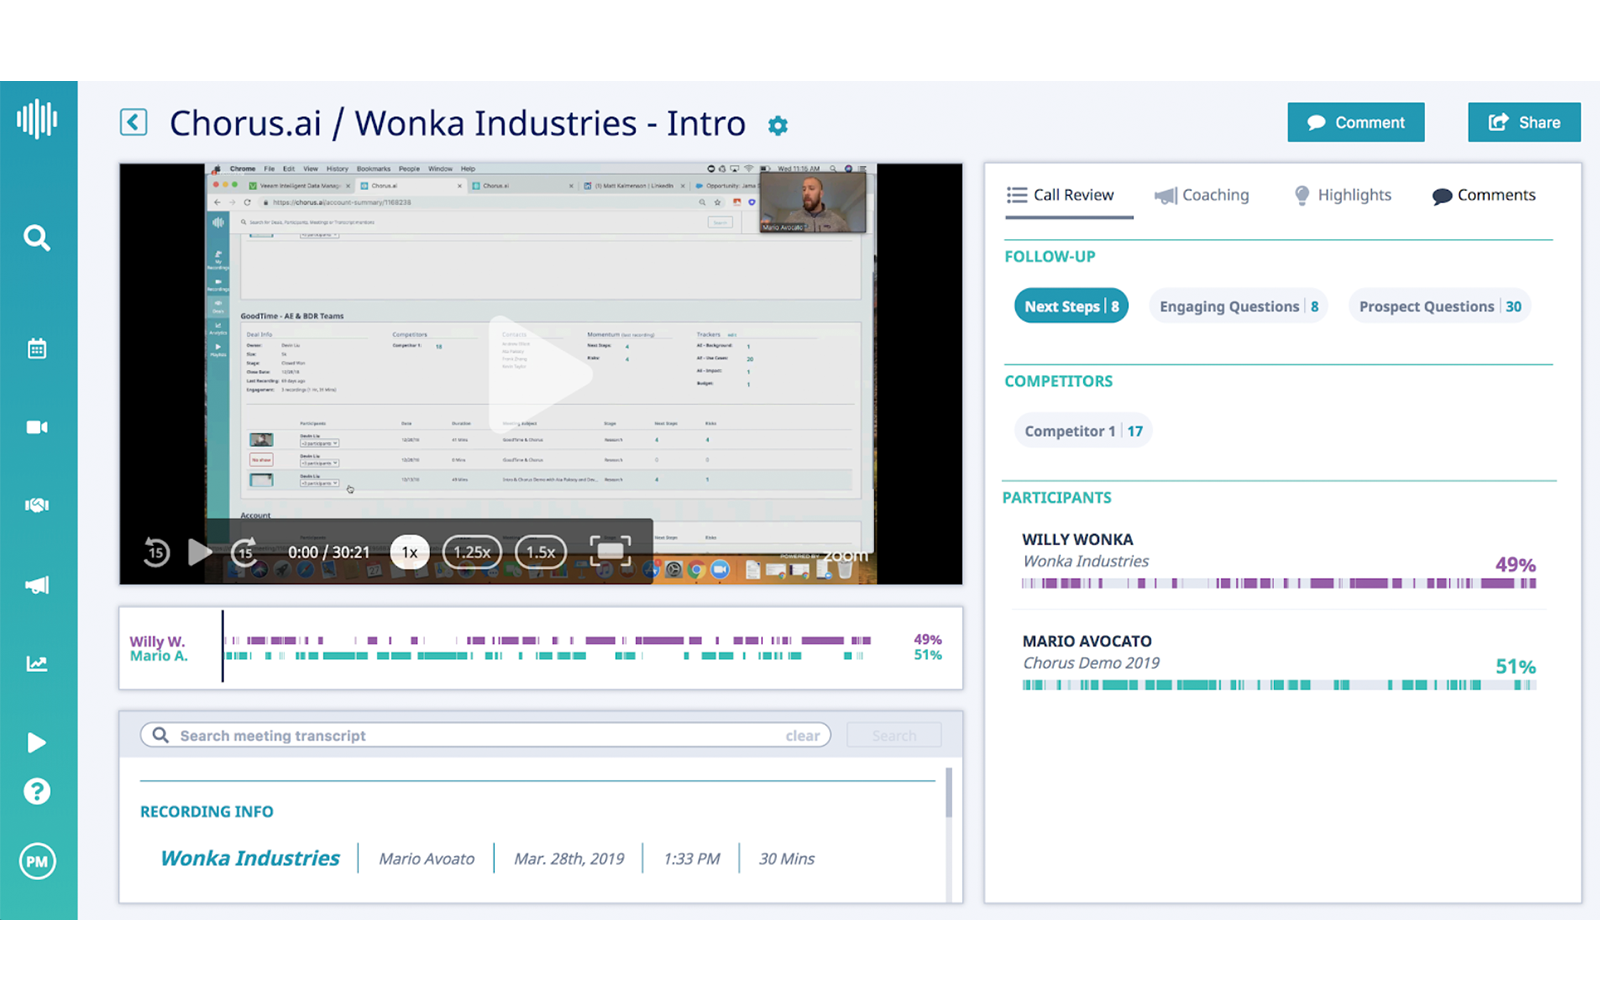This screenshot has width=1600, height=1000.
Task: Click the Willy Wonka participant entry
Action: coord(1280,562)
